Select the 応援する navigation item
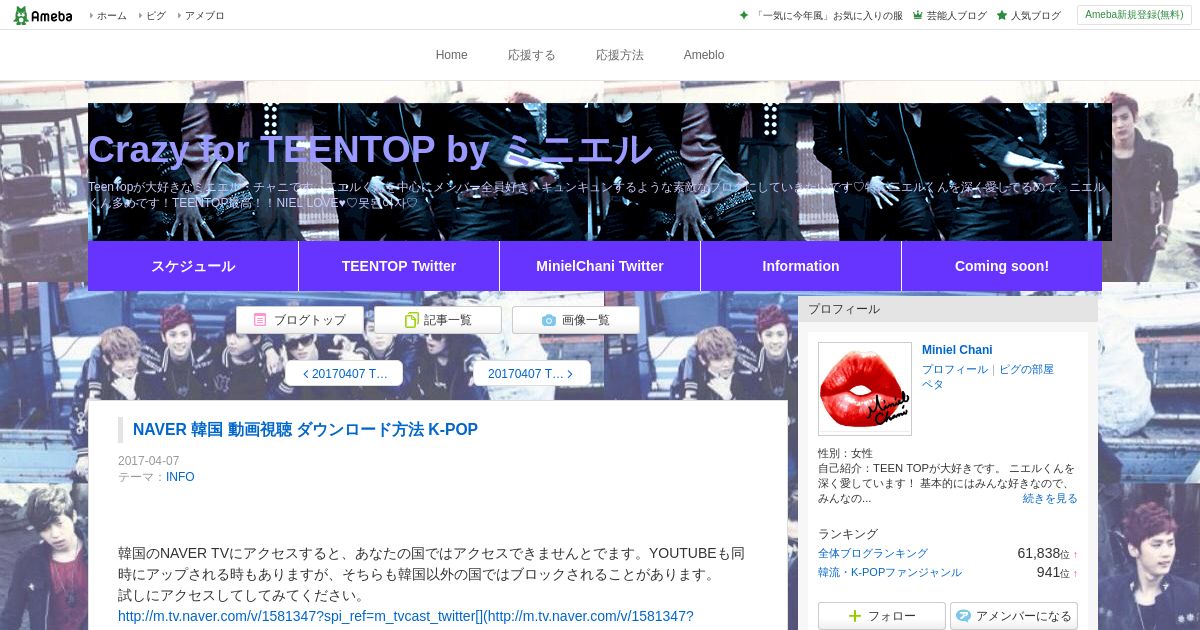 point(531,55)
